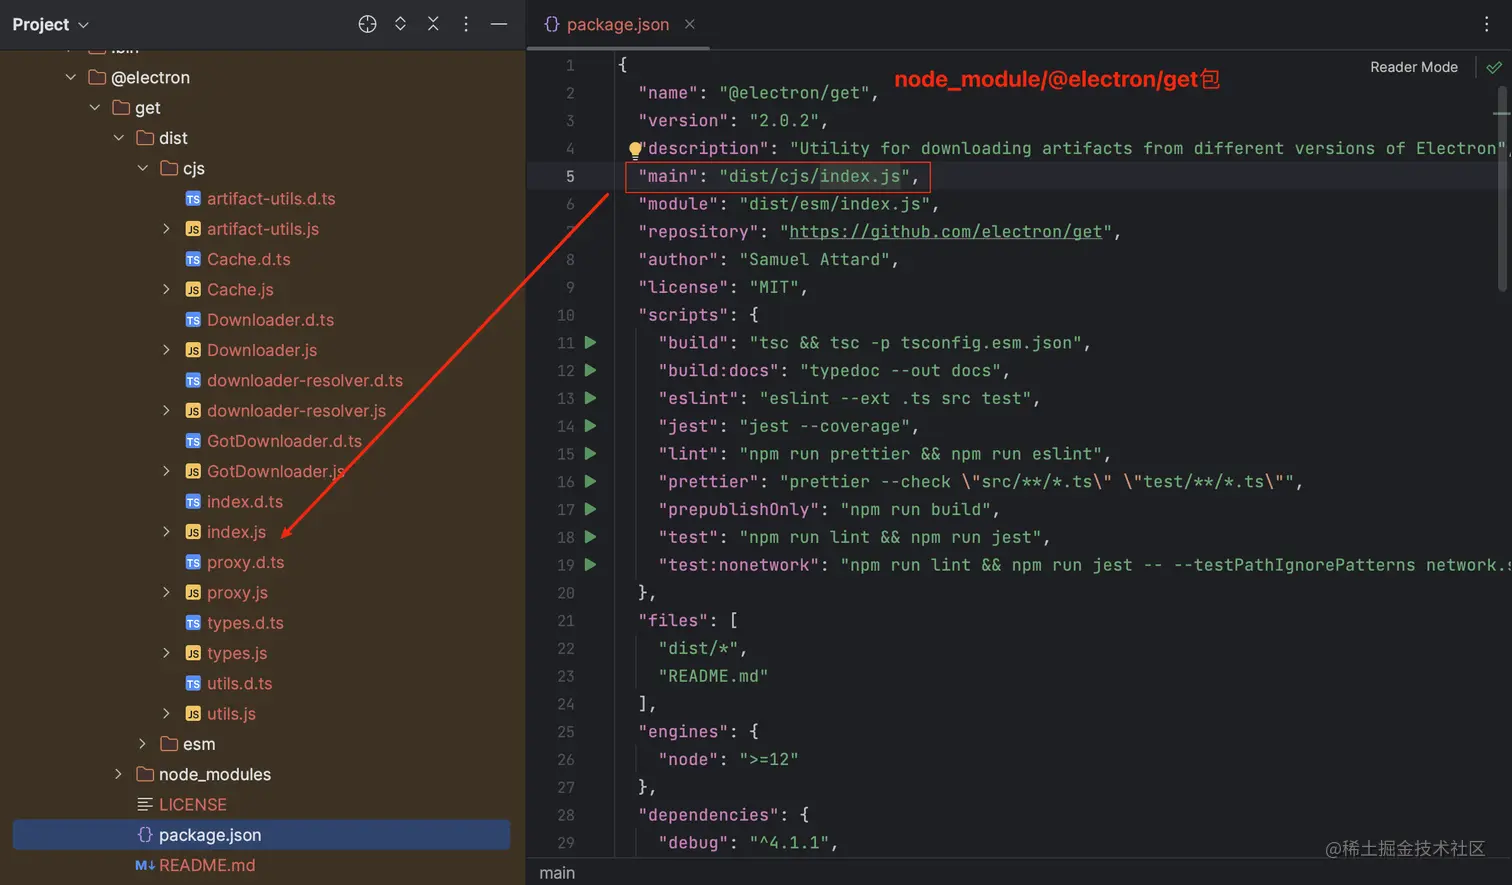Click the editor vertical scrollbar
The width and height of the screenshot is (1512, 885).
[x=1502, y=190]
